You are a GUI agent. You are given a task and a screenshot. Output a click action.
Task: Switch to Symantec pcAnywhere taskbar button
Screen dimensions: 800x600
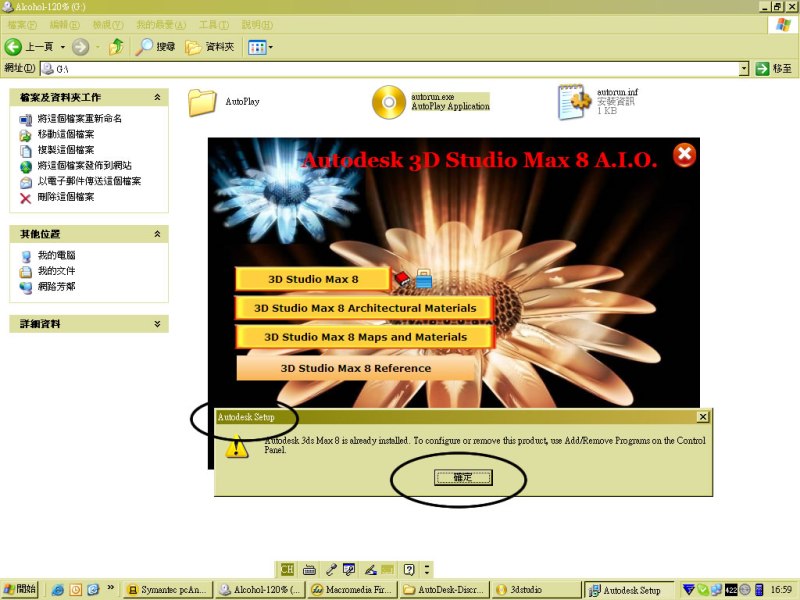click(x=168, y=590)
